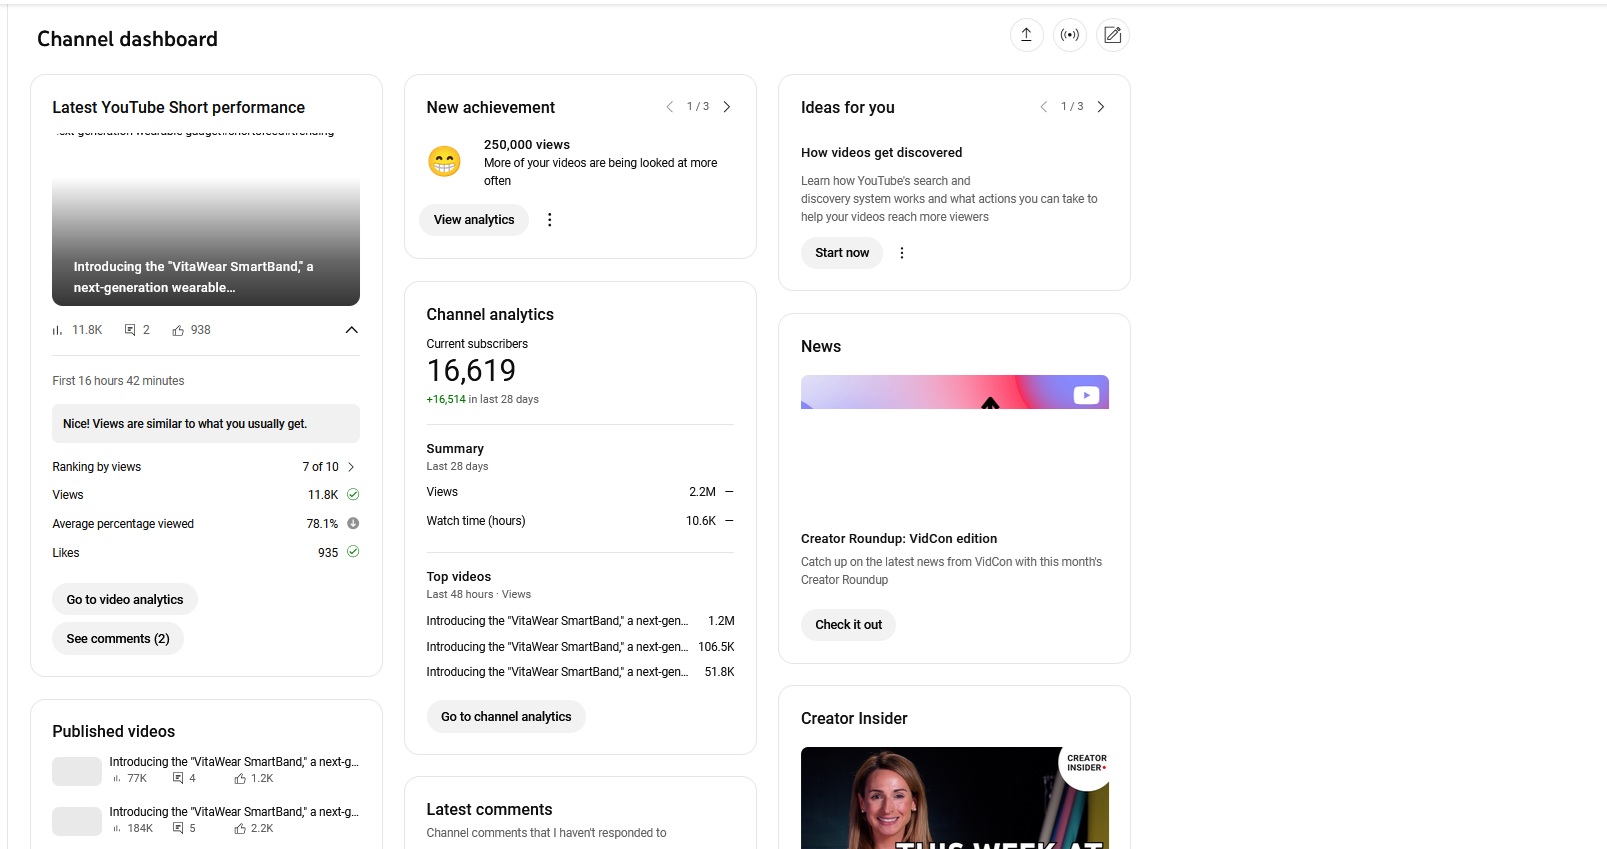Screen dimensions: 1607x849
Task: Click the dash indicator next to Watch time 10.6K
Action: [x=729, y=521]
